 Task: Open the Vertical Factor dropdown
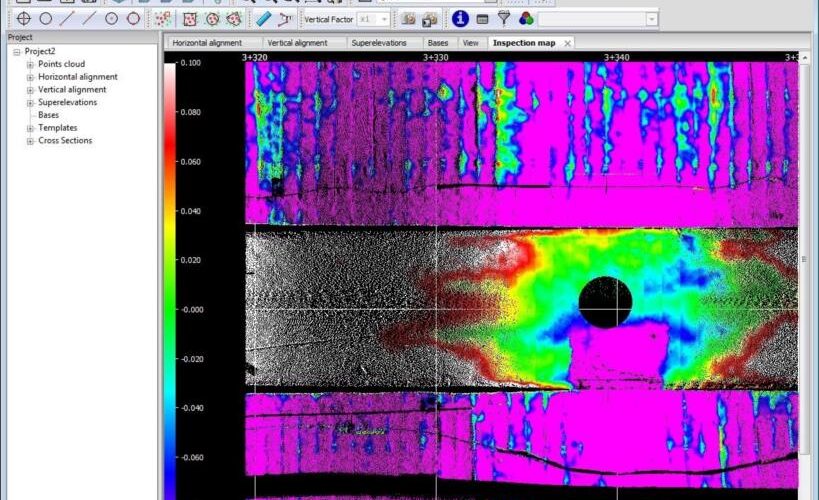point(384,19)
